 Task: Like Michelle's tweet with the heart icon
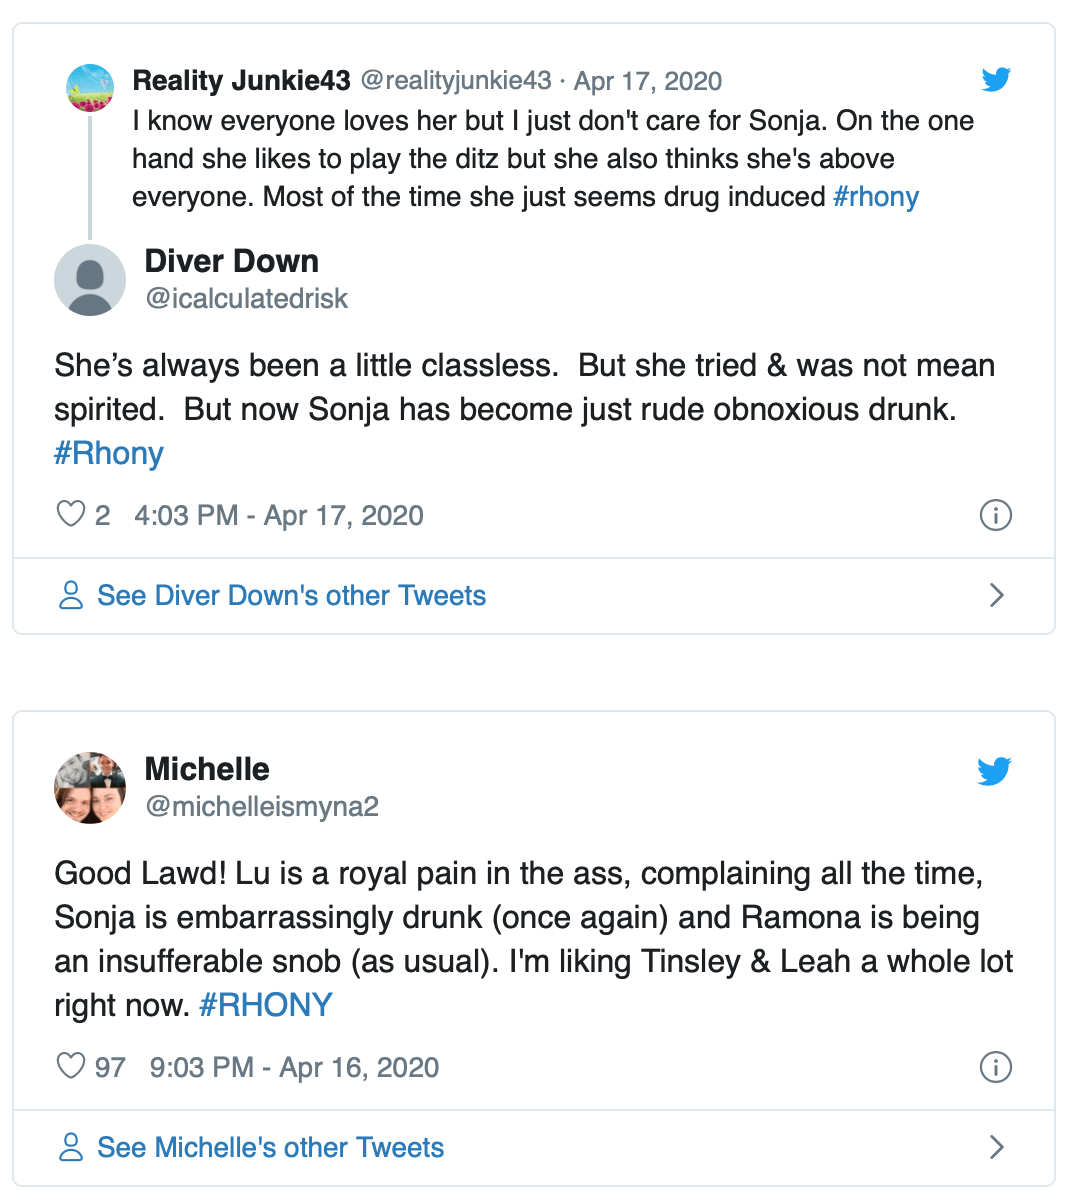pos(71,1067)
